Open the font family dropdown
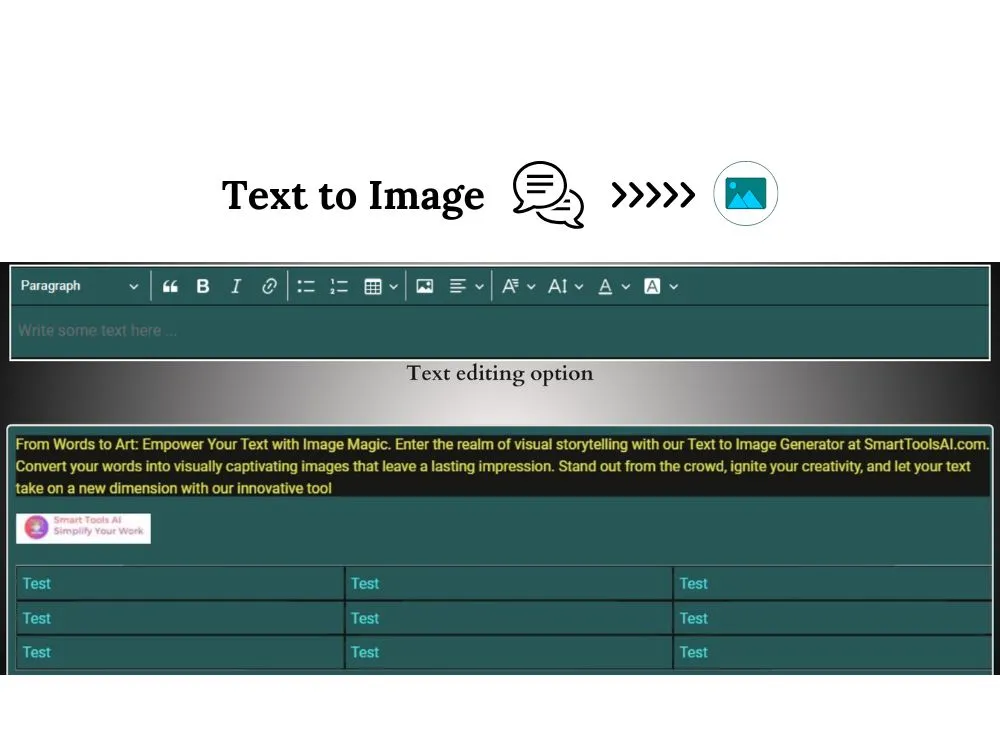The image size is (1000, 750). pyautogui.click(x=518, y=287)
